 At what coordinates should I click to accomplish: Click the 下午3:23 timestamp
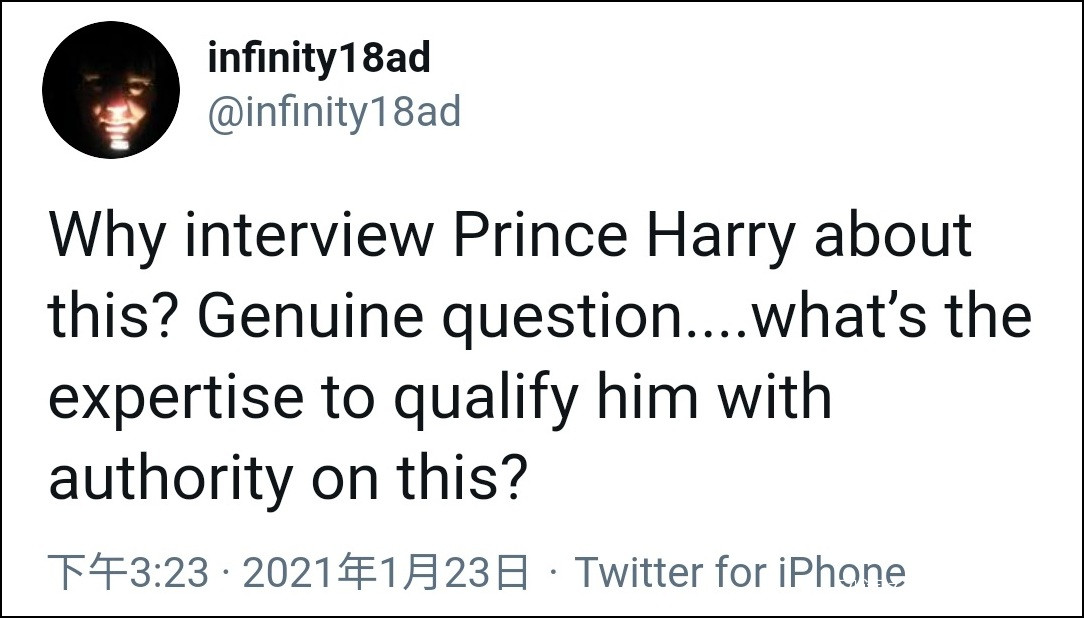tap(129, 573)
